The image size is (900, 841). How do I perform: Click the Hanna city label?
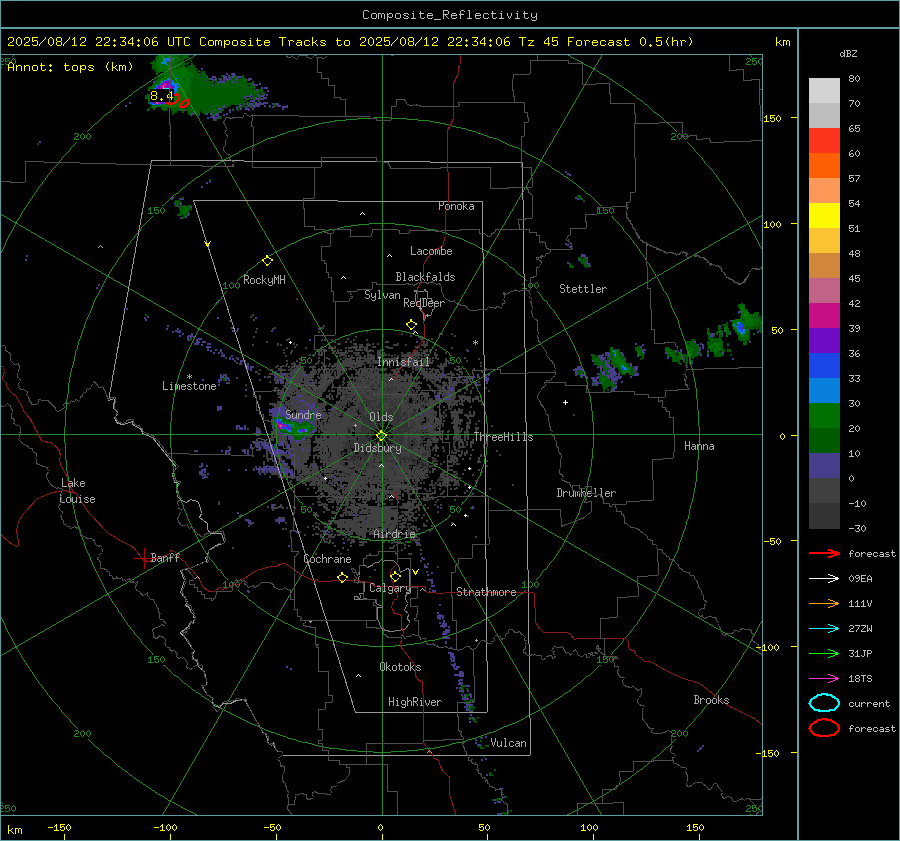(x=699, y=446)
